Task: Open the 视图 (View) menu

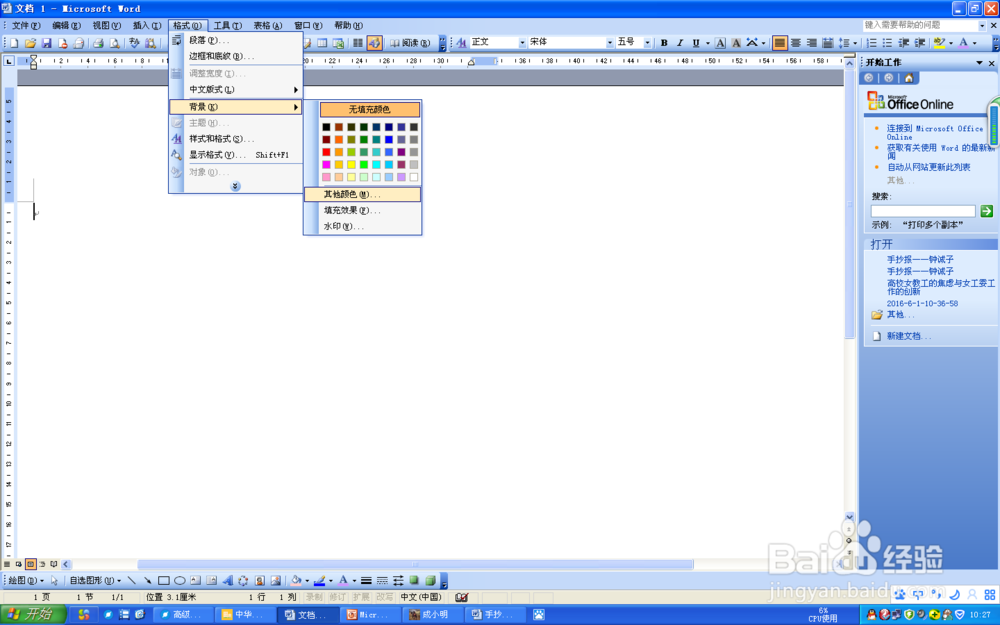Action: point(107,26)
